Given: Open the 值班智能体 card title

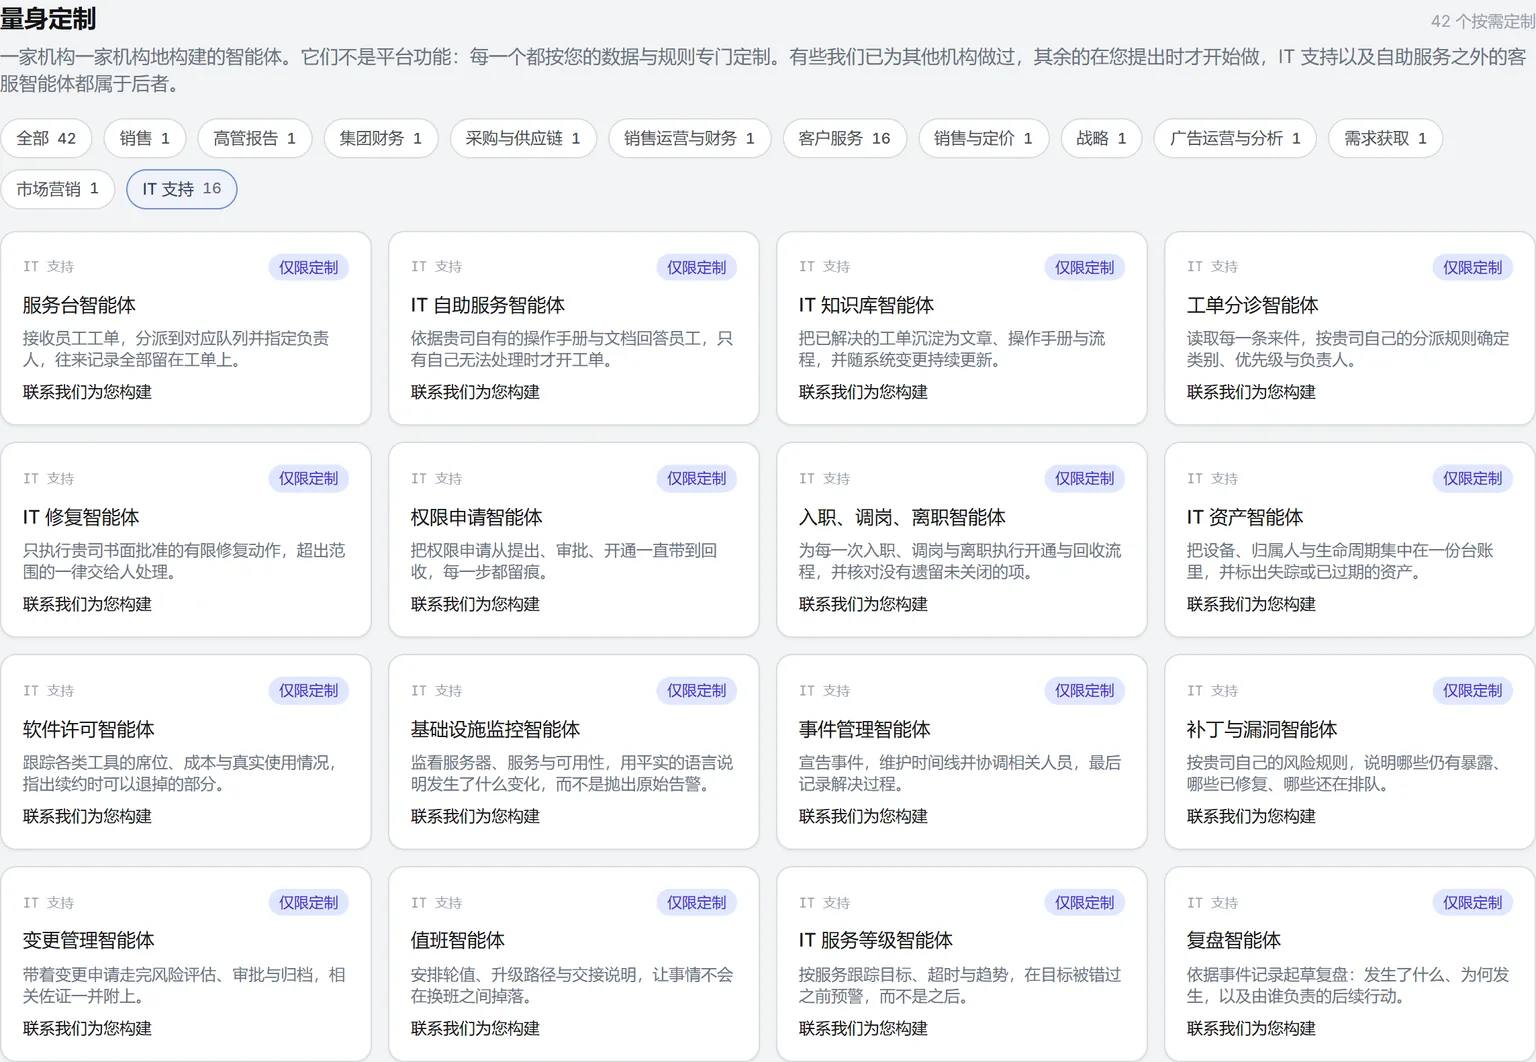Looking at the screenshot, I should (x=458, y=940).
